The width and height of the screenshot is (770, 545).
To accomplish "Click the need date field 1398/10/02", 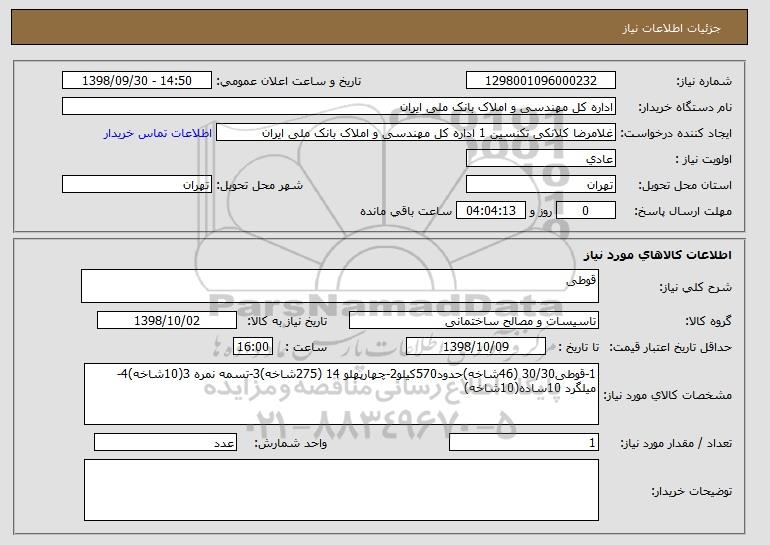I will pos(167,321).
